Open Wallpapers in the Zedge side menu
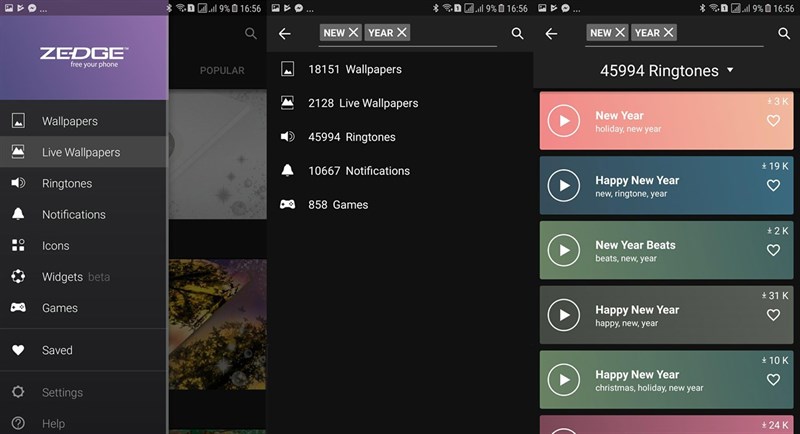This screenshot has width=800, height=434. [84, 121]
